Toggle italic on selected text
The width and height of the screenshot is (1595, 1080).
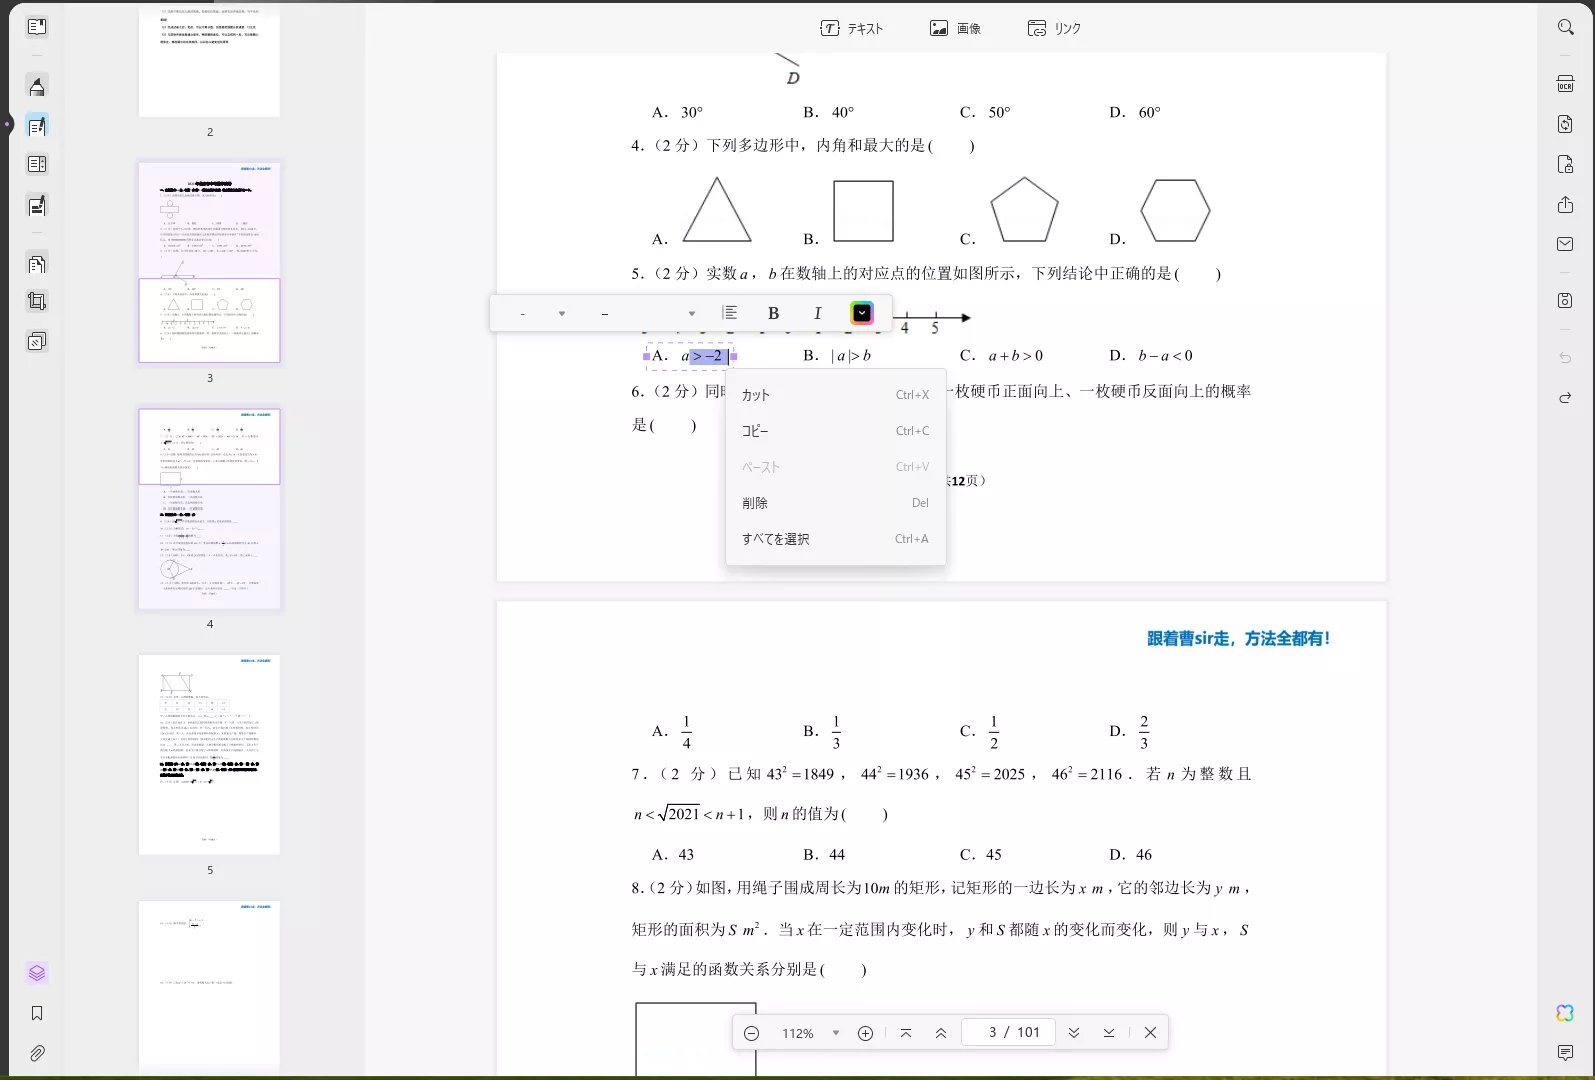tap(817, 313)
